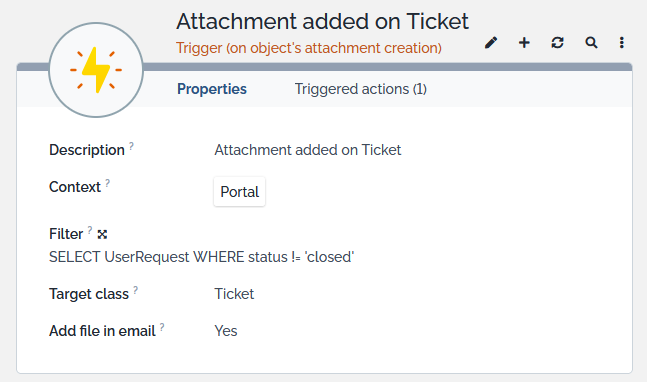Click the Portal context tag

click(x=239, y=192)
